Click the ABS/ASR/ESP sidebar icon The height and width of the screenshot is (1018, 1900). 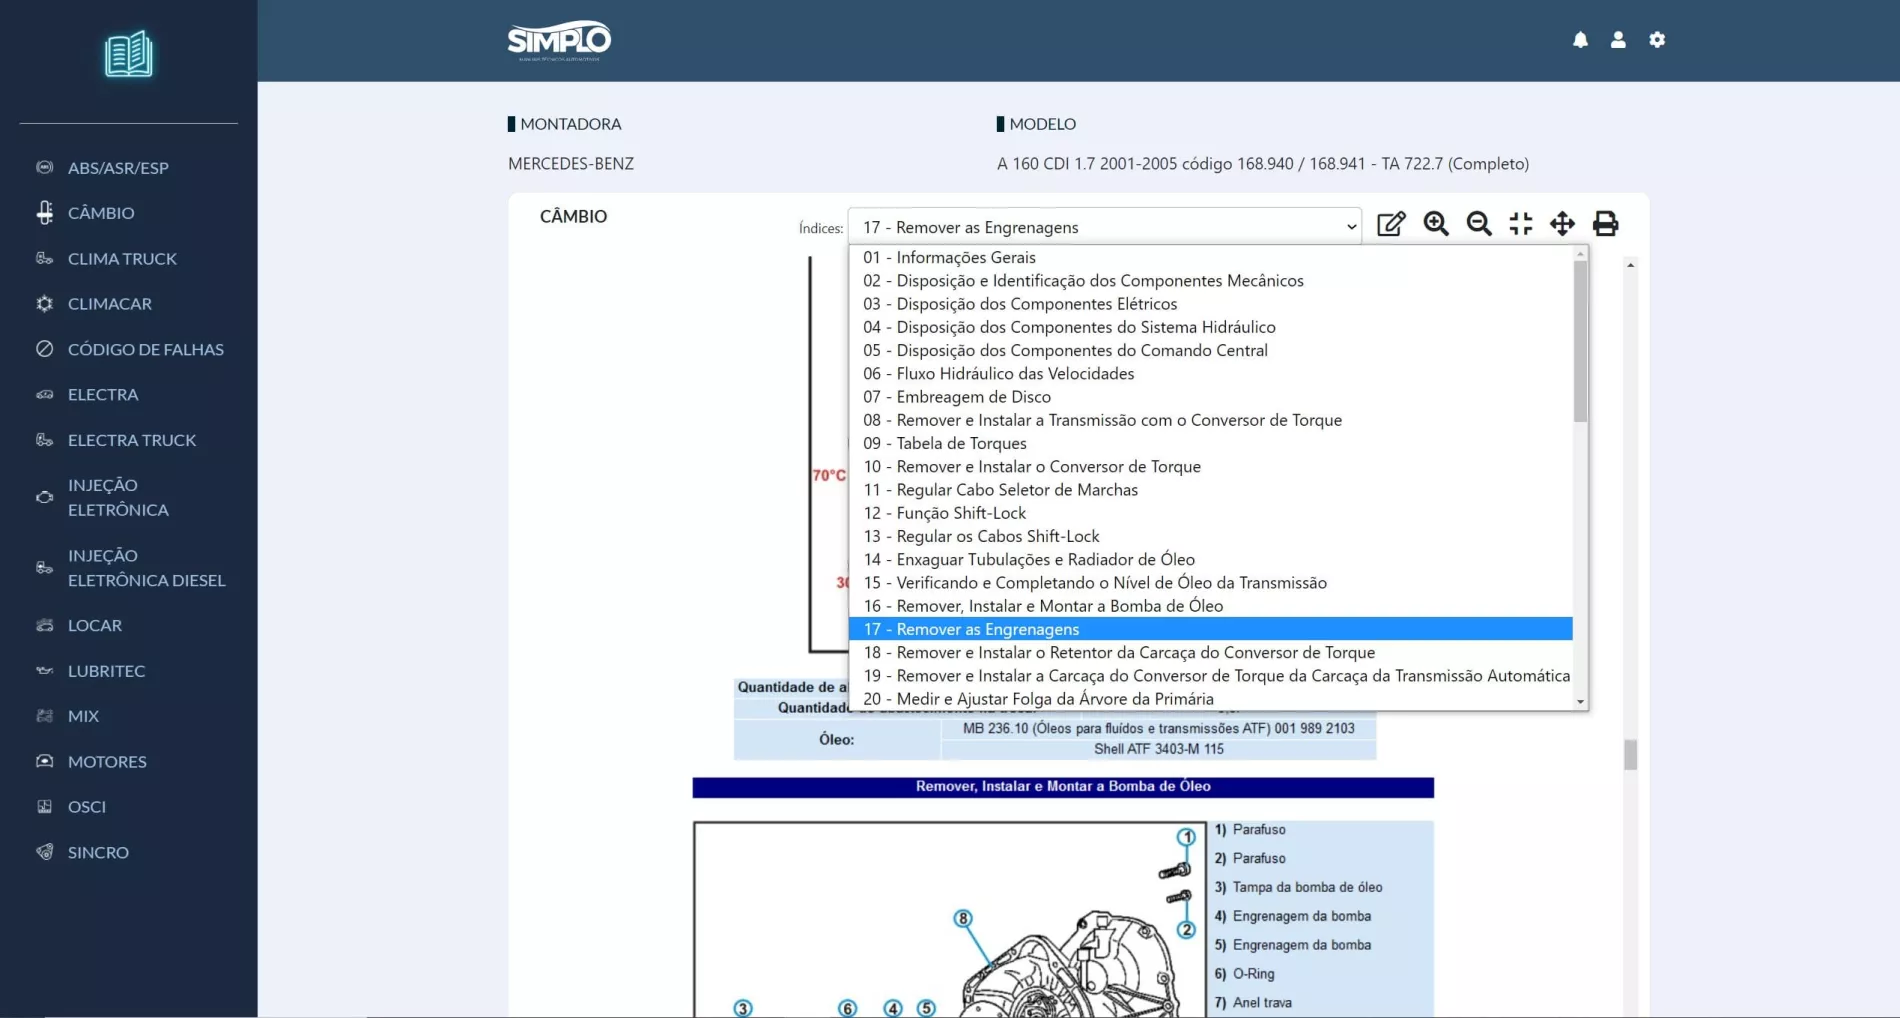click(x=45, y=167)
